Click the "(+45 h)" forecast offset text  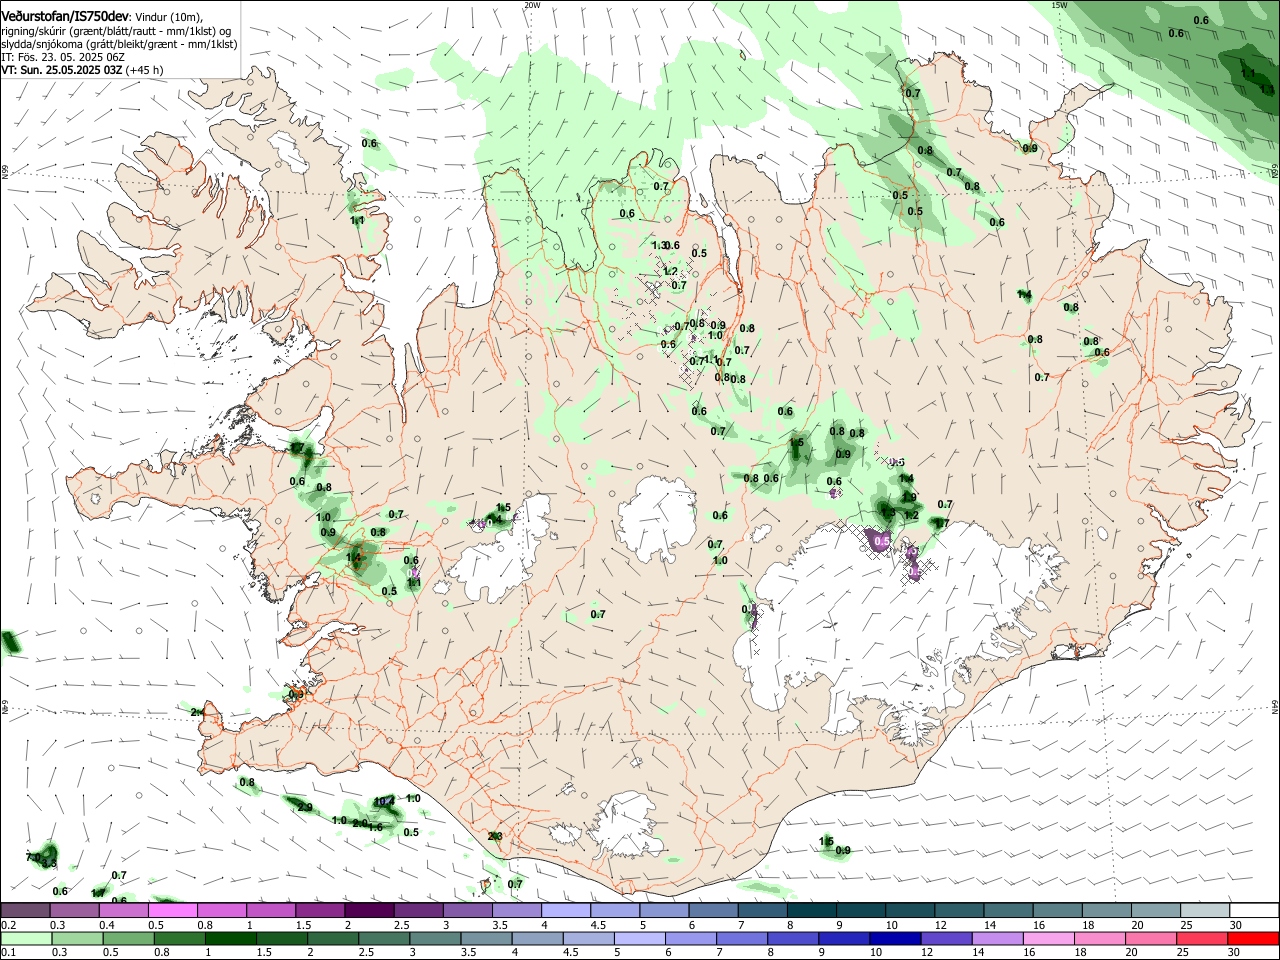pyautogui.click(x=145, y=70)
